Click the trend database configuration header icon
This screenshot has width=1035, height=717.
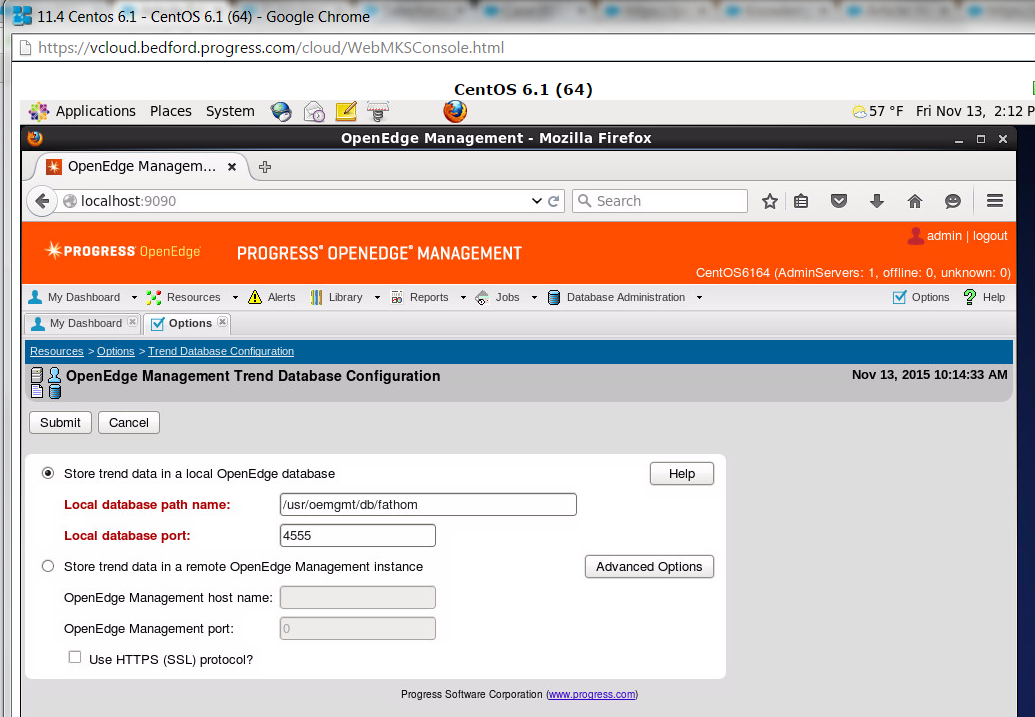tap(46, 383)
